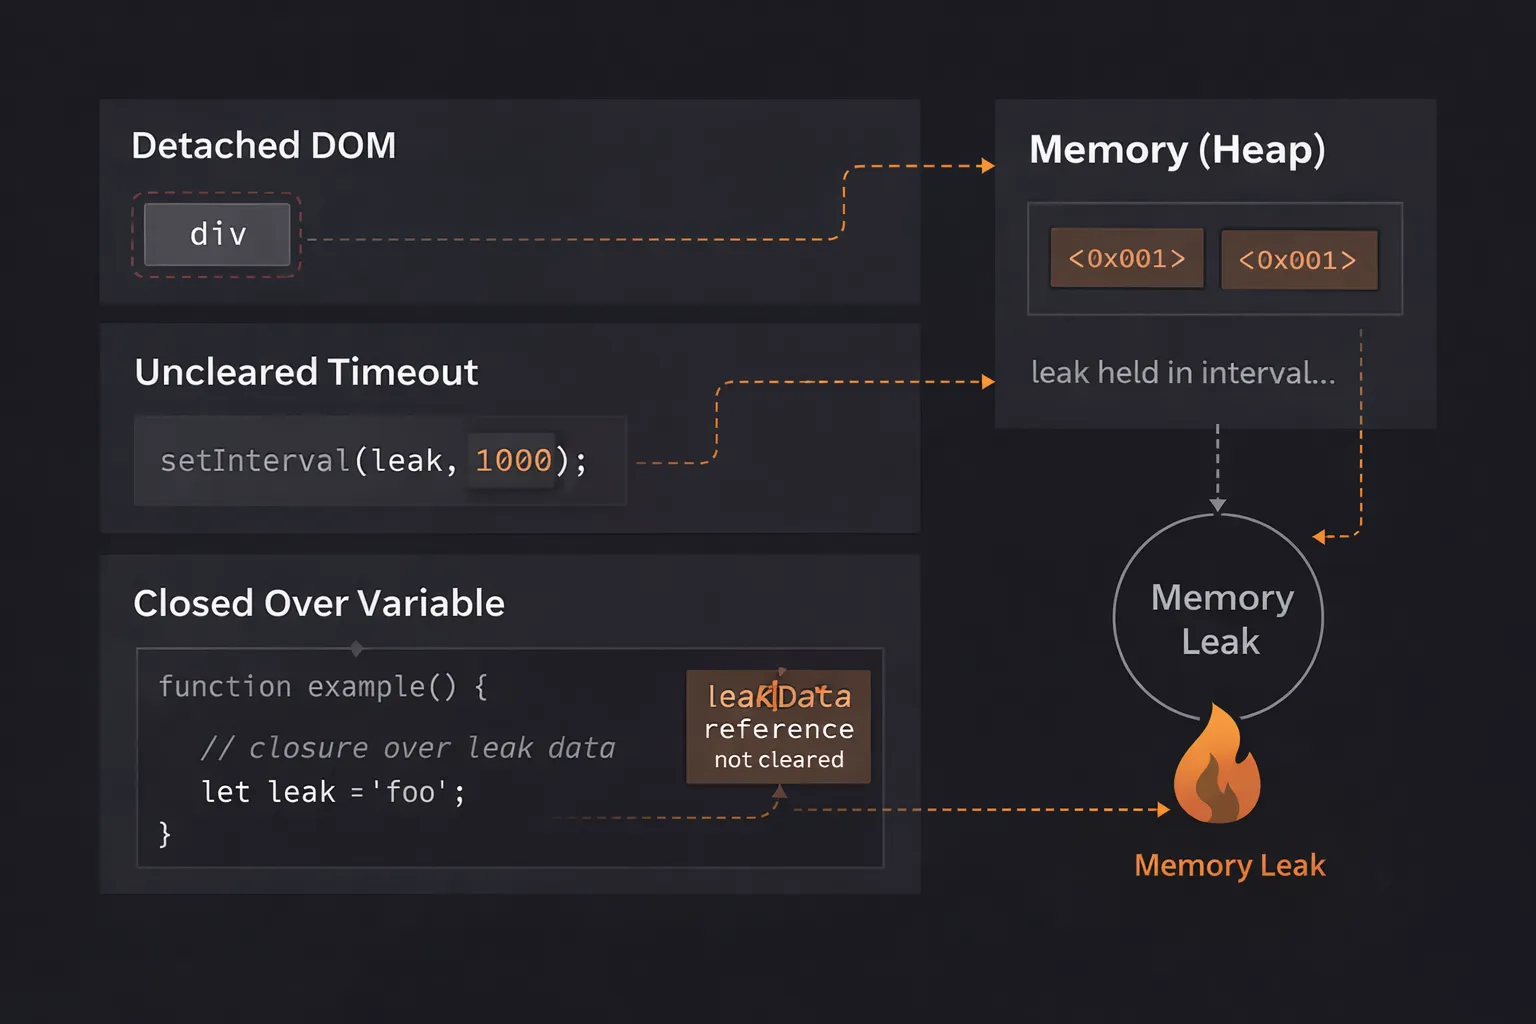Open the Memory (Heap) panel header

pos(1178,149)
